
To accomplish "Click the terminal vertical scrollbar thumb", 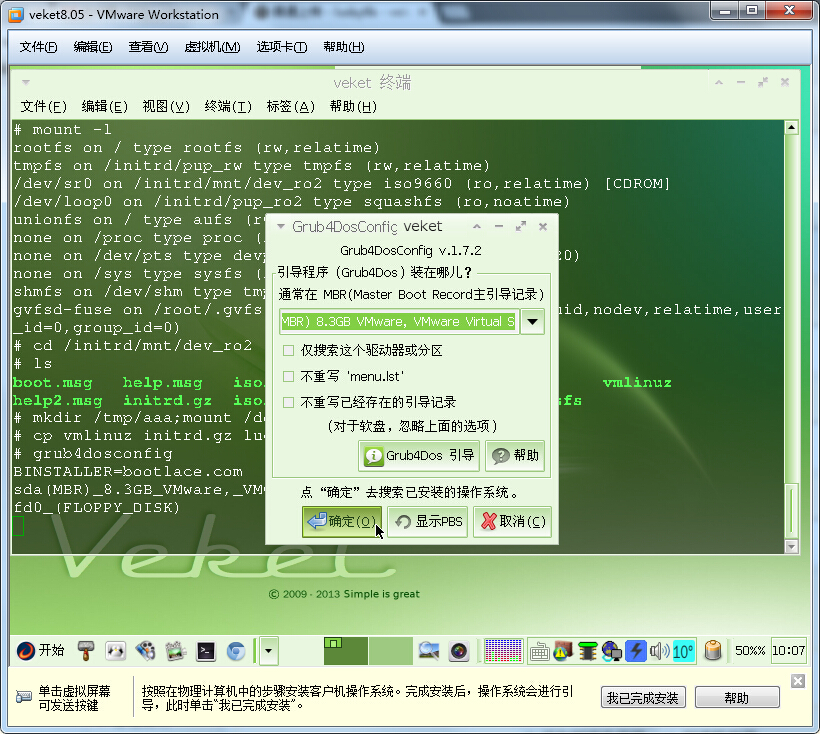I will click(791, 510).
